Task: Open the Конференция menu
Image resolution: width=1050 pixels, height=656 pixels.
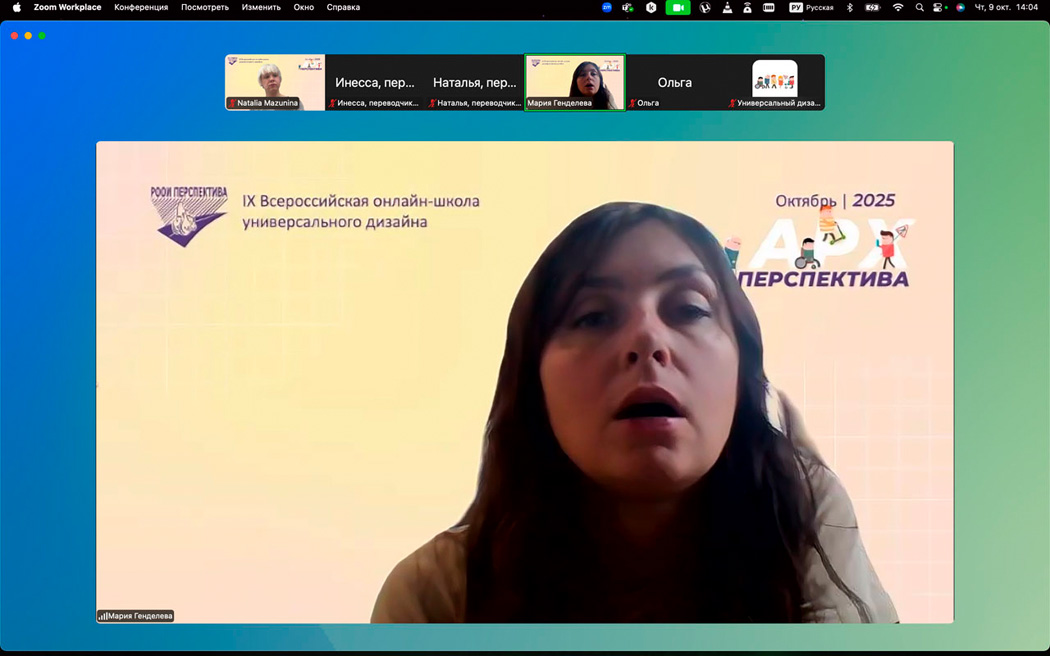Action: (x=141, y=7)
